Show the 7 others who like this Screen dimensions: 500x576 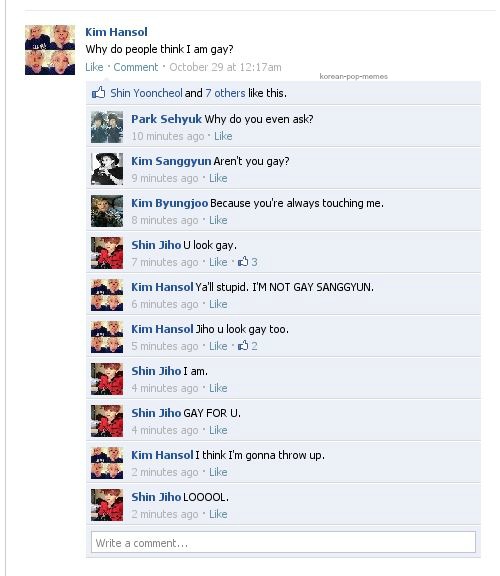coord(225,93)
